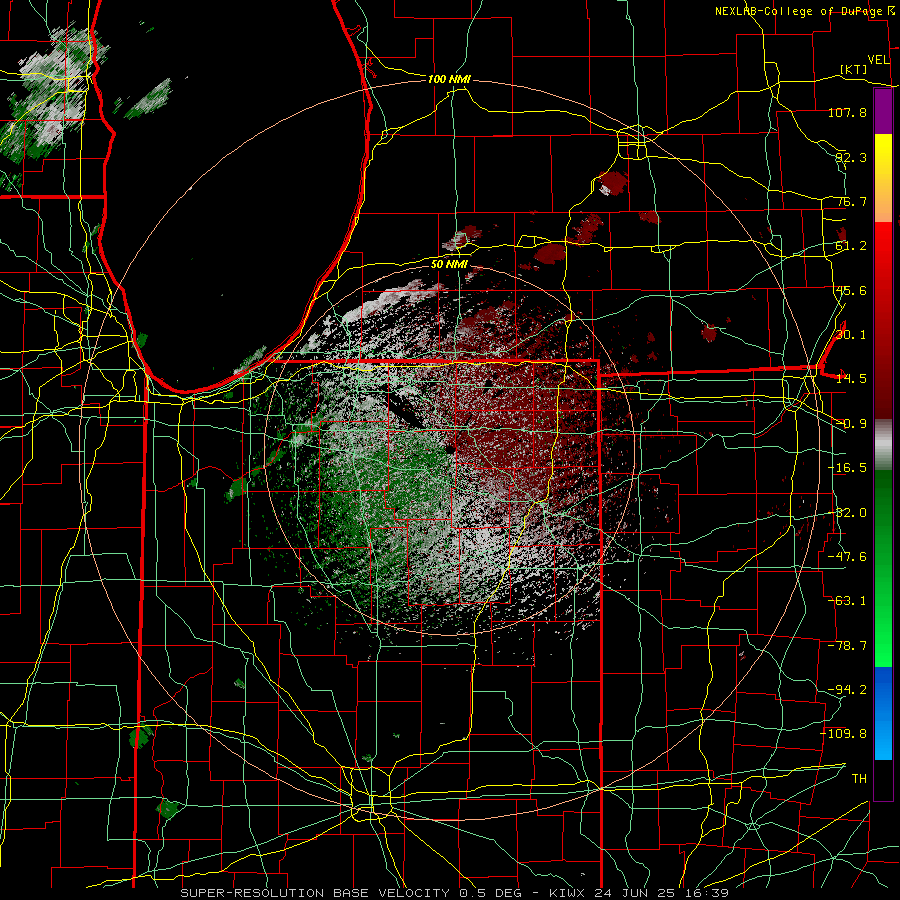Click the VEL legend title
This screenshot has height=900, width=900.
(x=878, y=60)
